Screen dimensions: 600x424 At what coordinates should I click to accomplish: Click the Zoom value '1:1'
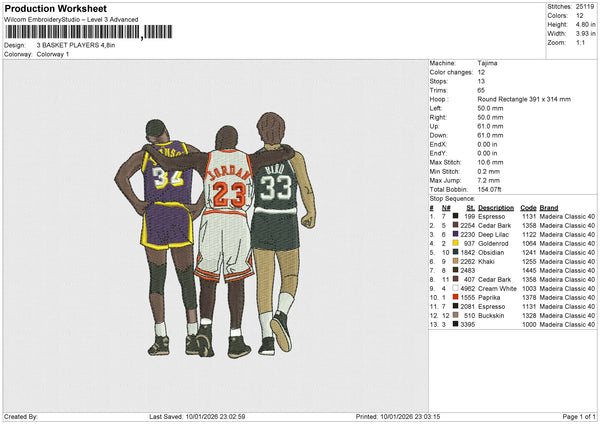(x=580, y=42)
